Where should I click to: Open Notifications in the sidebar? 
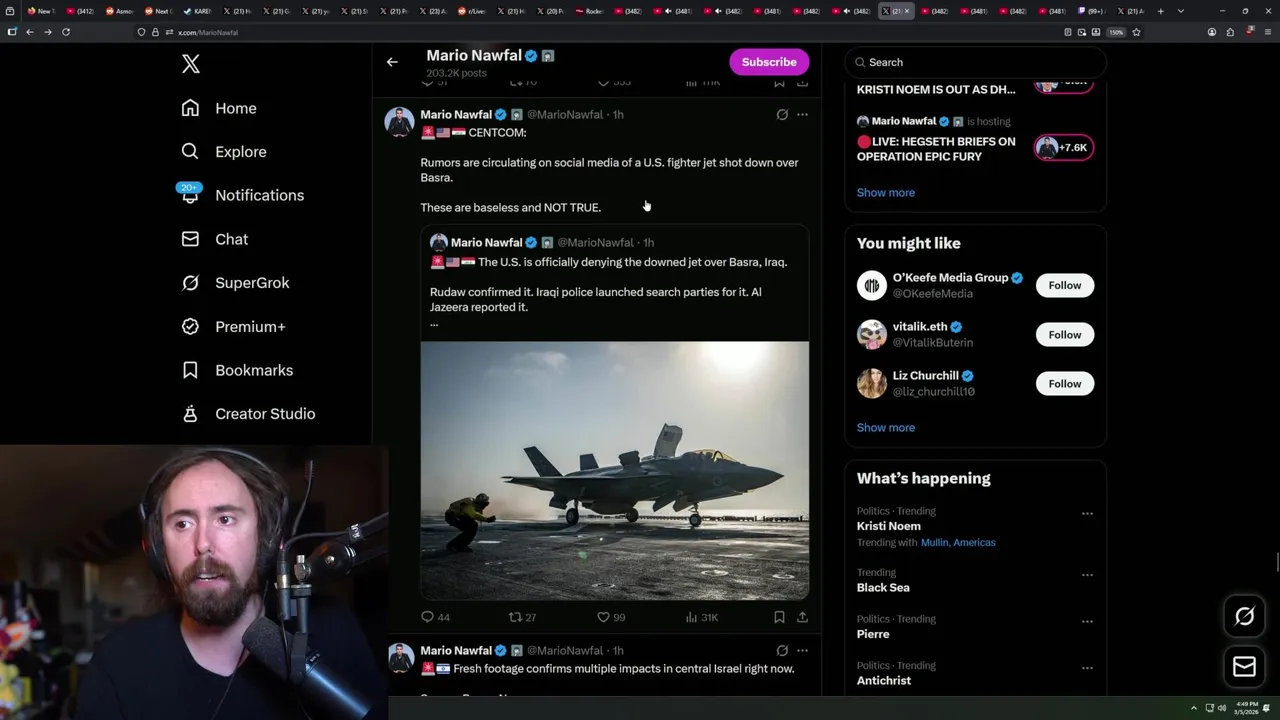[x=259, y=195]
